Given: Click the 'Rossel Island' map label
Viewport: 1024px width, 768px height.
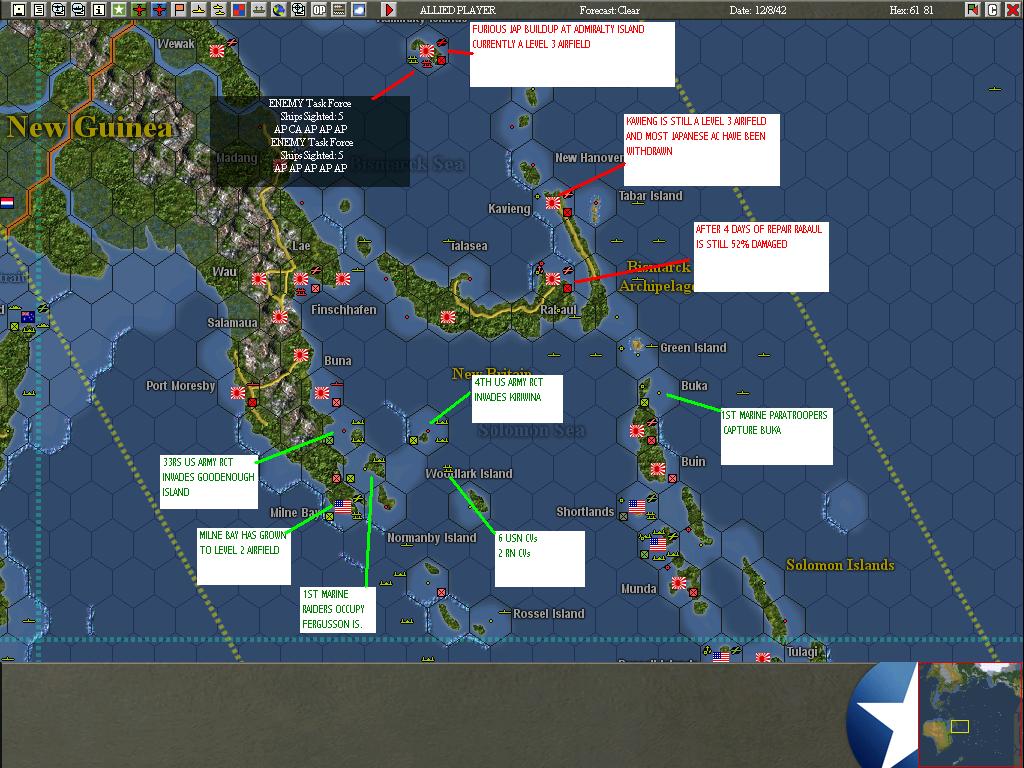Looking at the screenshot, I should point(549,613).
